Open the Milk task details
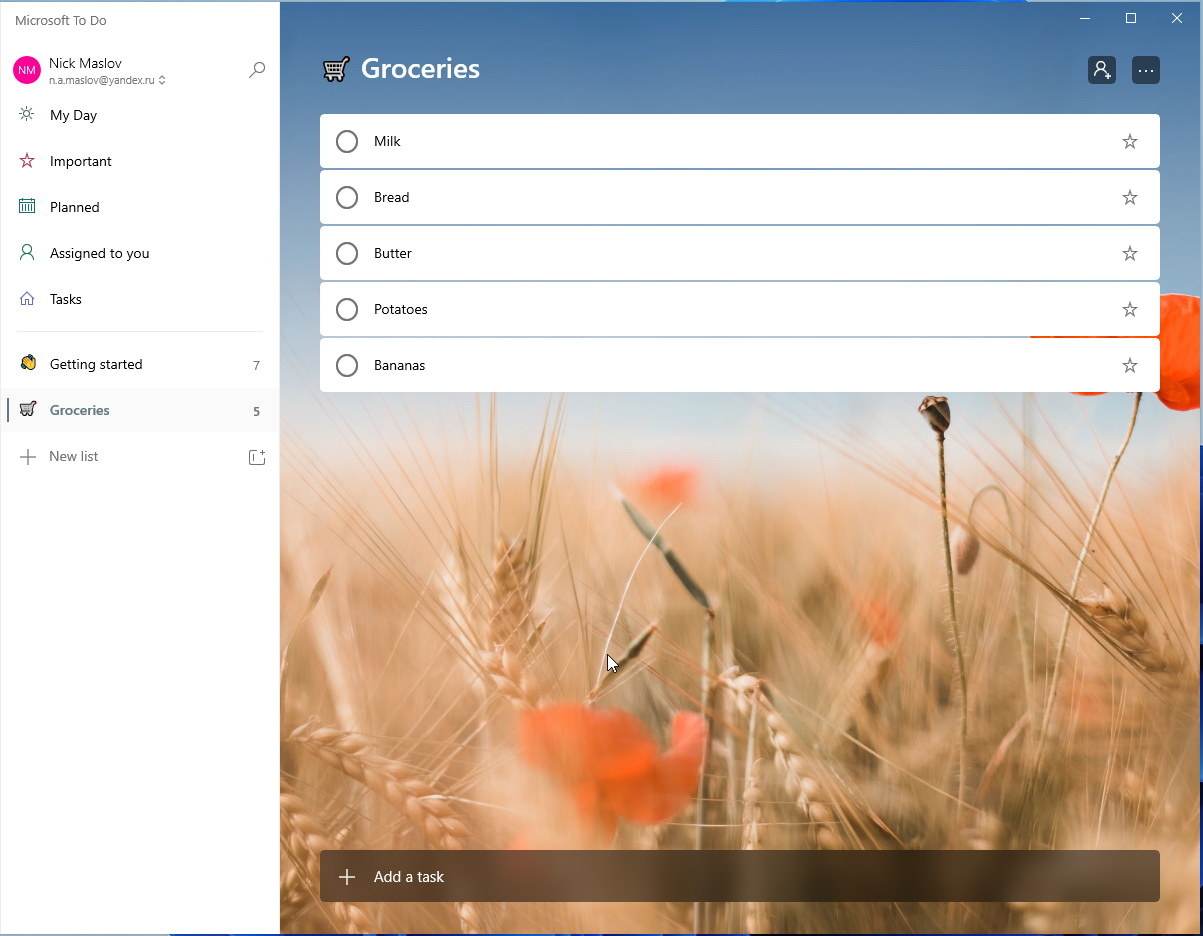Screen dimensions: 1203x936 740,141
